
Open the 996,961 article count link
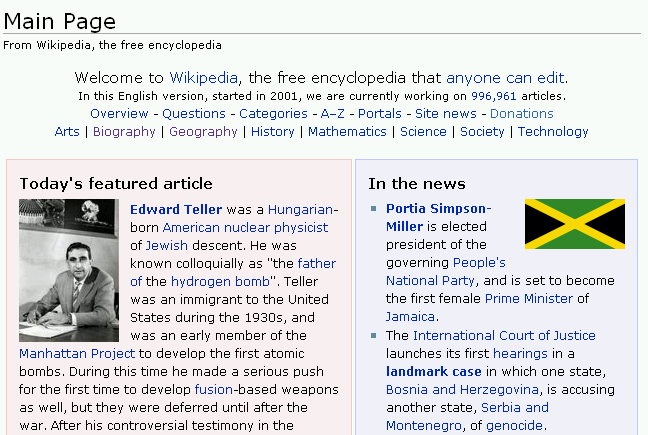[x=493, y=96]
